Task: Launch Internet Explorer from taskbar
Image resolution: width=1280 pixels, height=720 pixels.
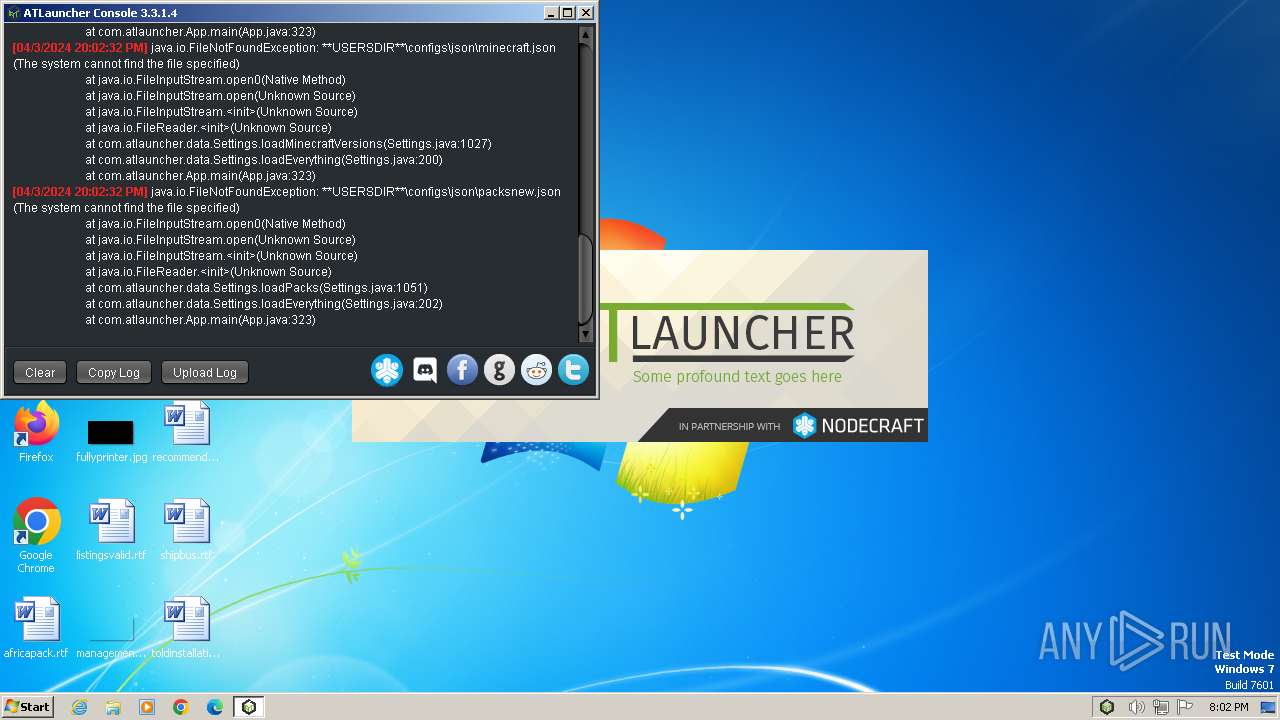Action: click(79, 707)
